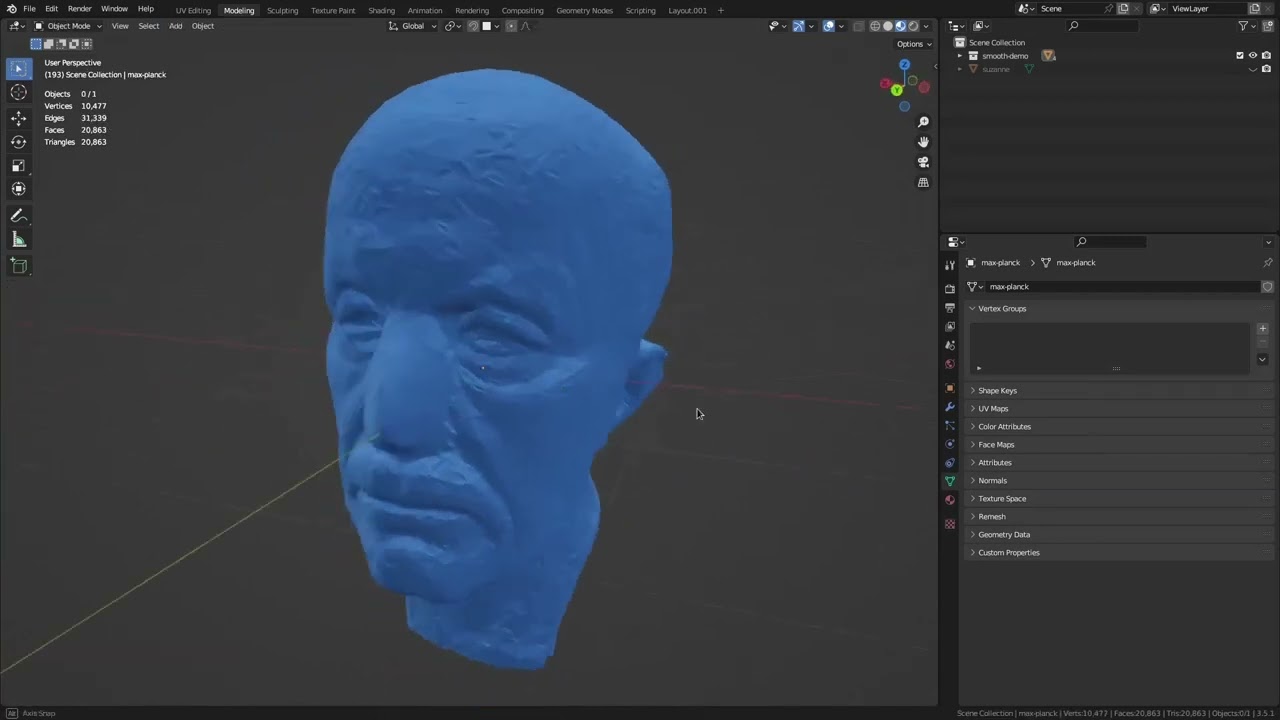The height and width of the screenshot is (720, 1280).
Task: Open the File menu
Action: coord(29,9)
